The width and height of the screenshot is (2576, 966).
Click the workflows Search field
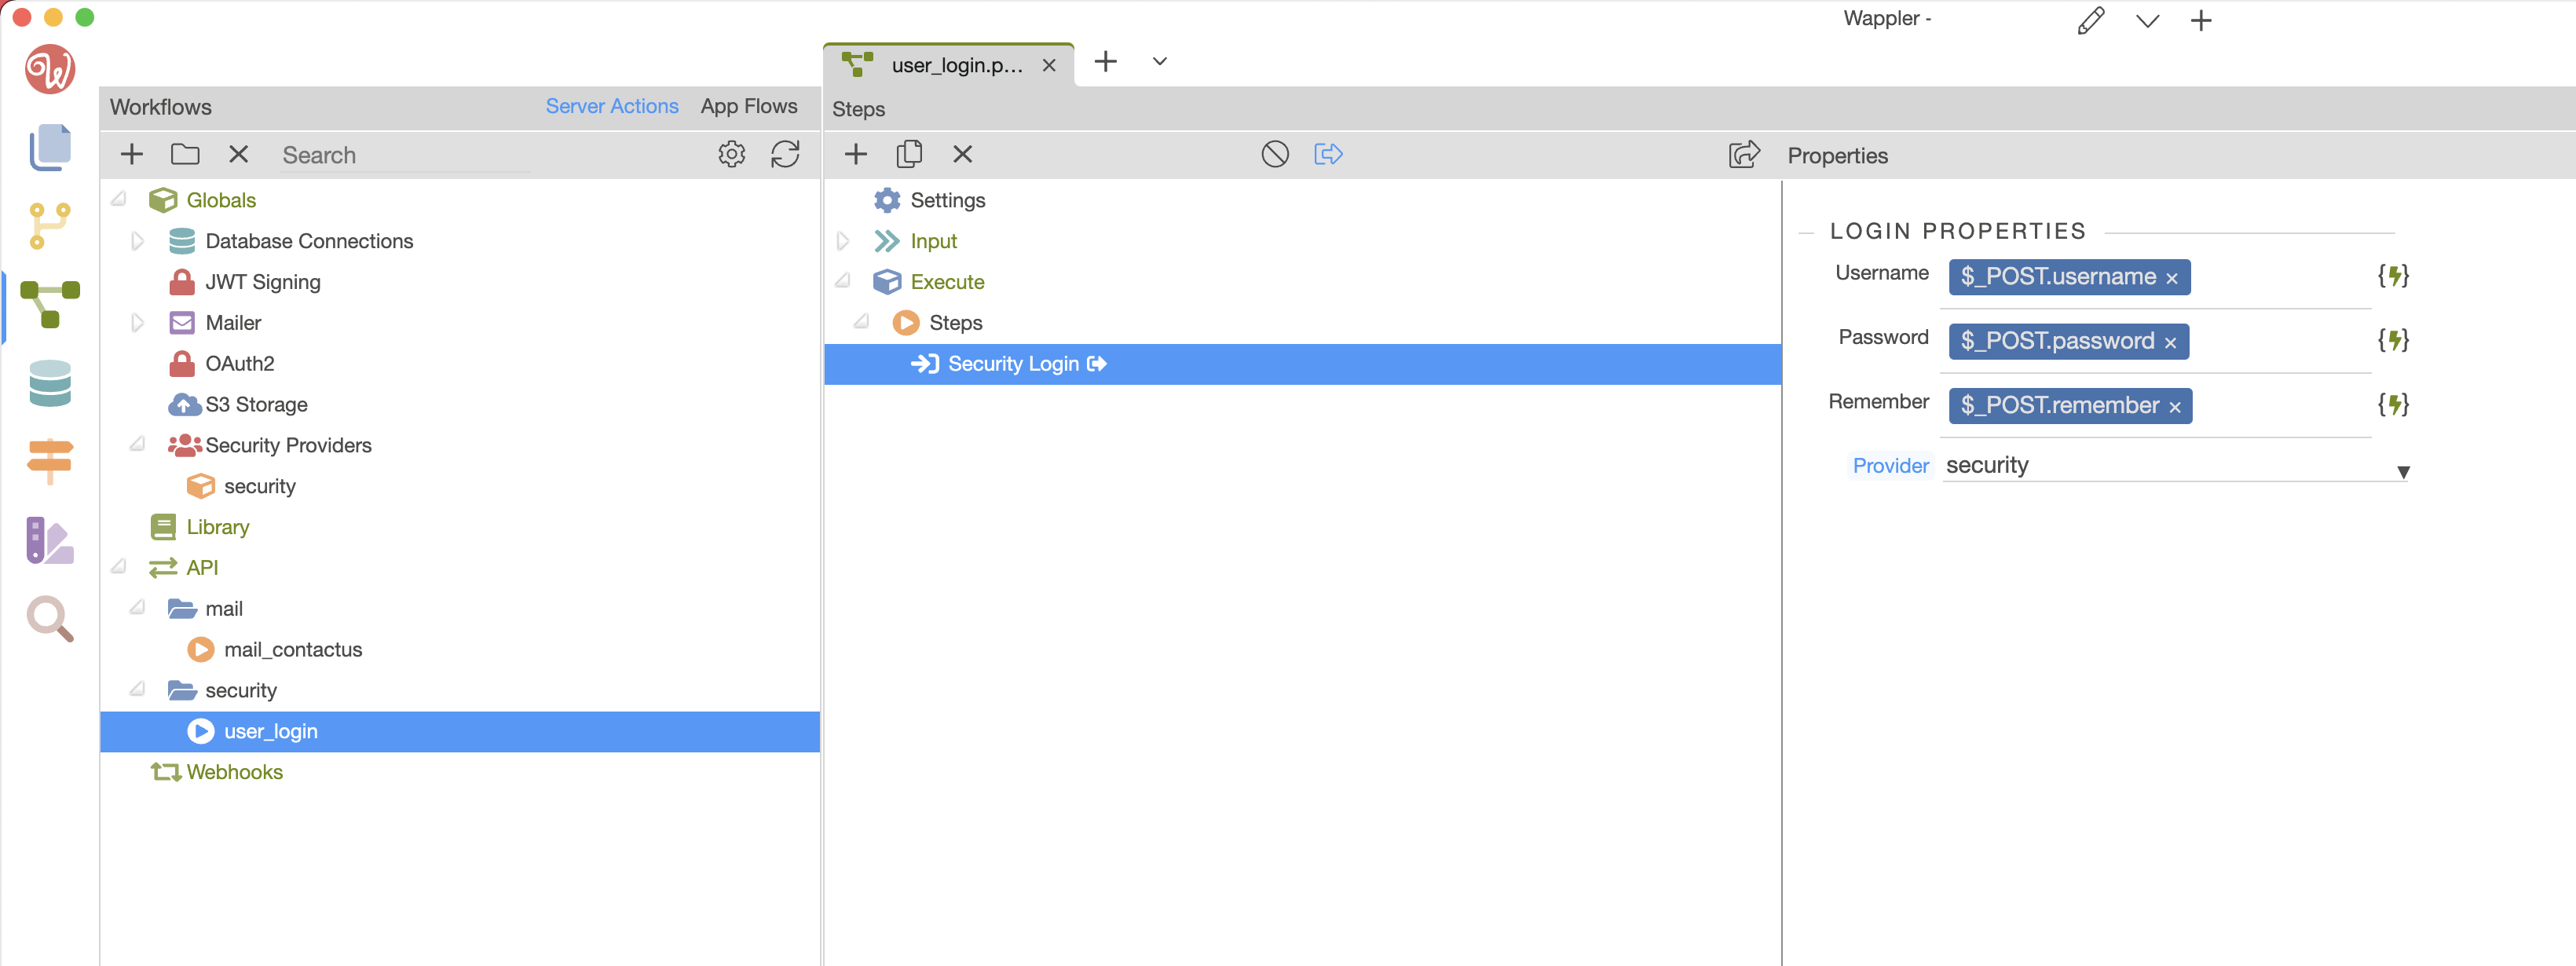(404, 155)
